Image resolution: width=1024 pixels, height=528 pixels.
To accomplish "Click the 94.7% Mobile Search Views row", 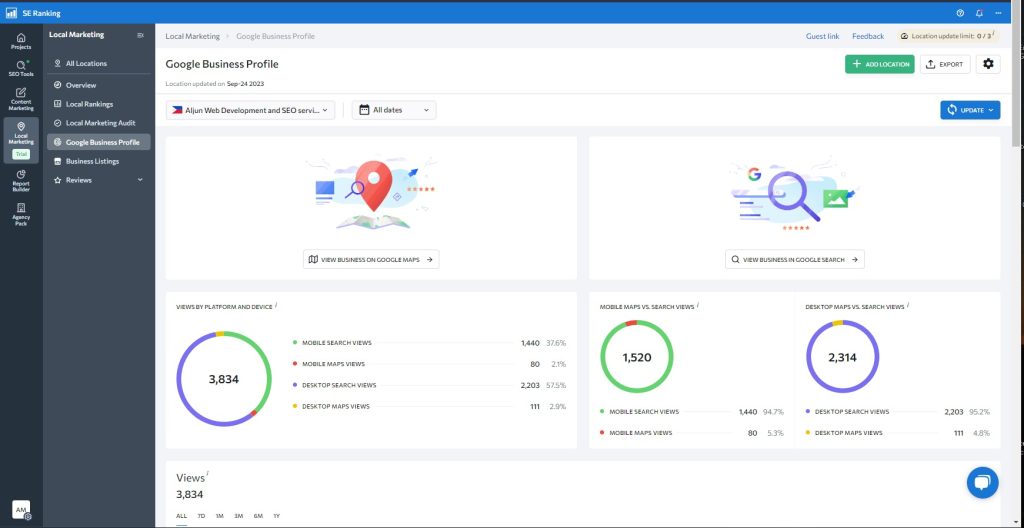I will pyautogui.click(x=692, y=412).
